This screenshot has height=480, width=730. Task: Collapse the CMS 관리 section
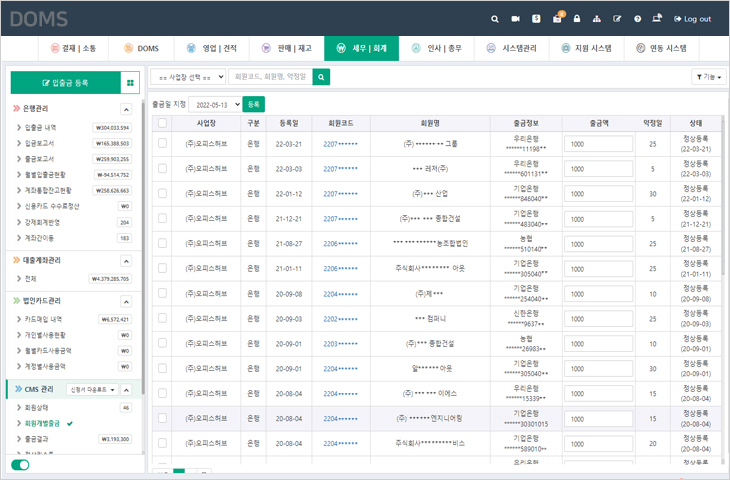pos(126,390)
